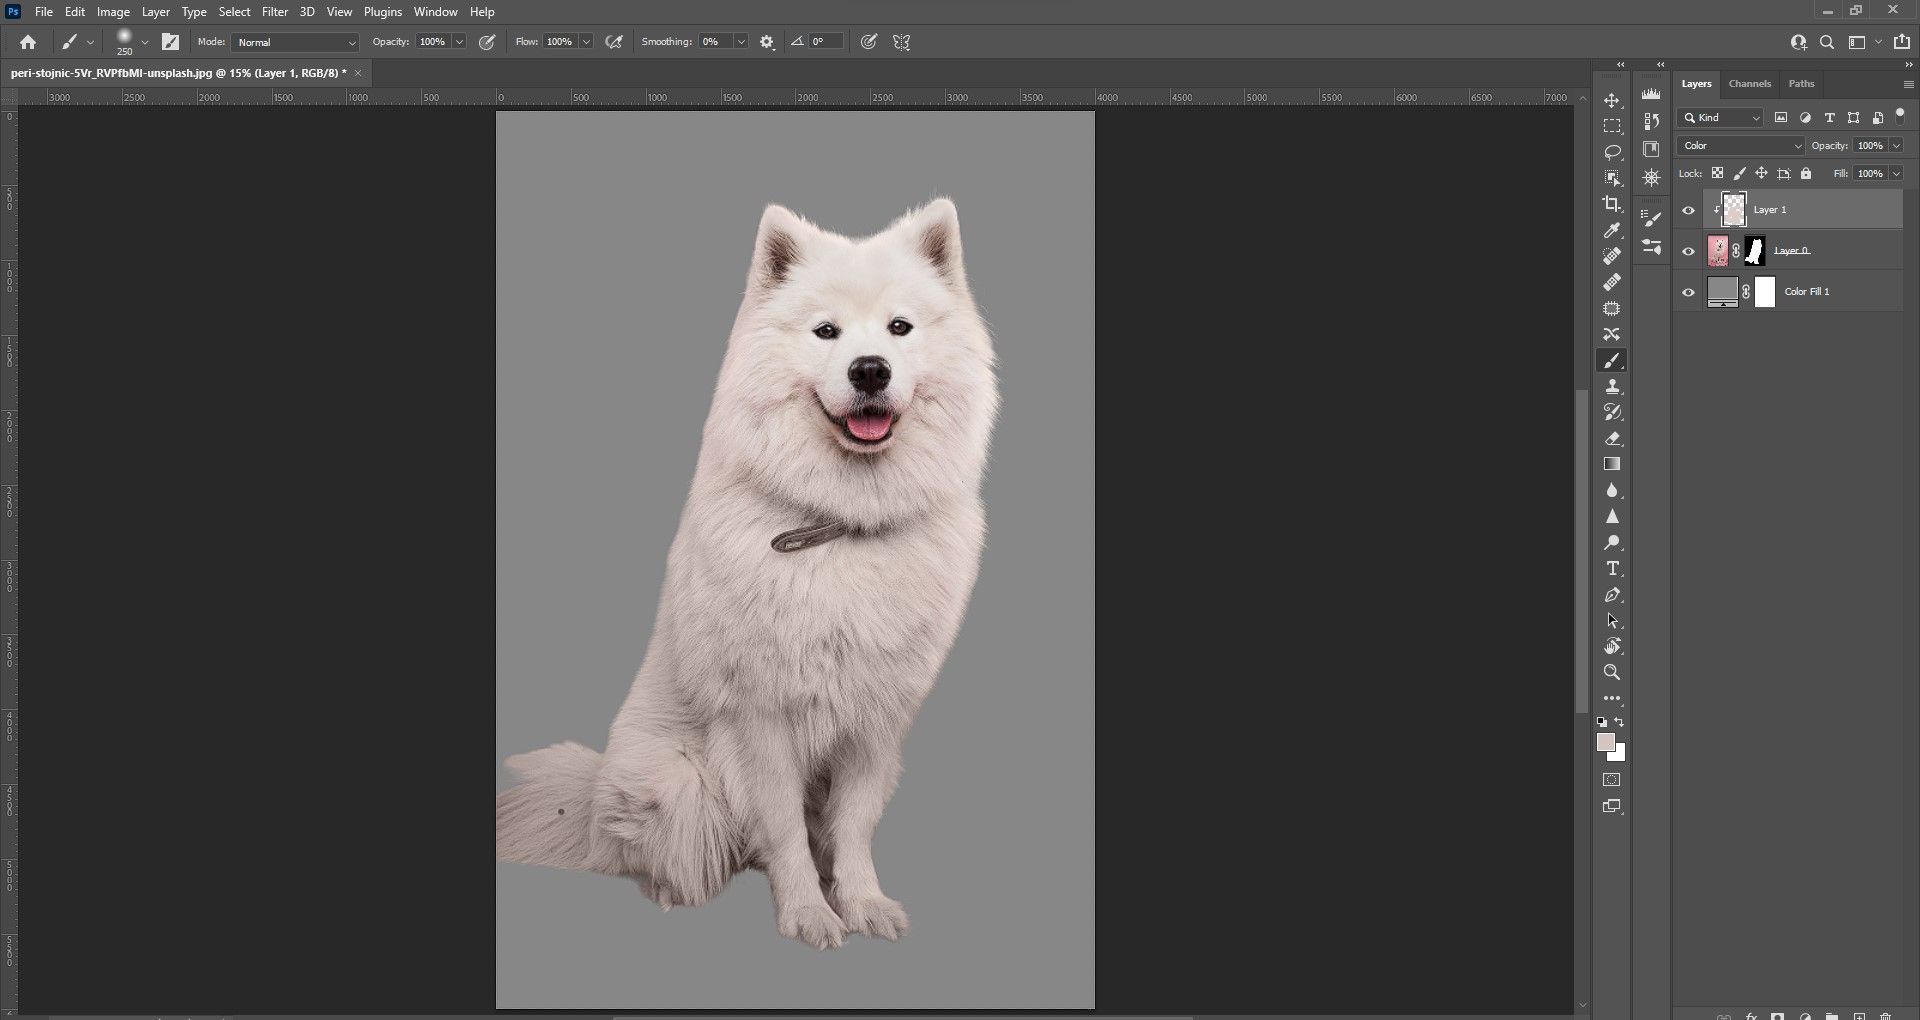The height and width of the screenshot is (1020, 1920).
Task: Go to the Home screen
Action: (28, 42)
